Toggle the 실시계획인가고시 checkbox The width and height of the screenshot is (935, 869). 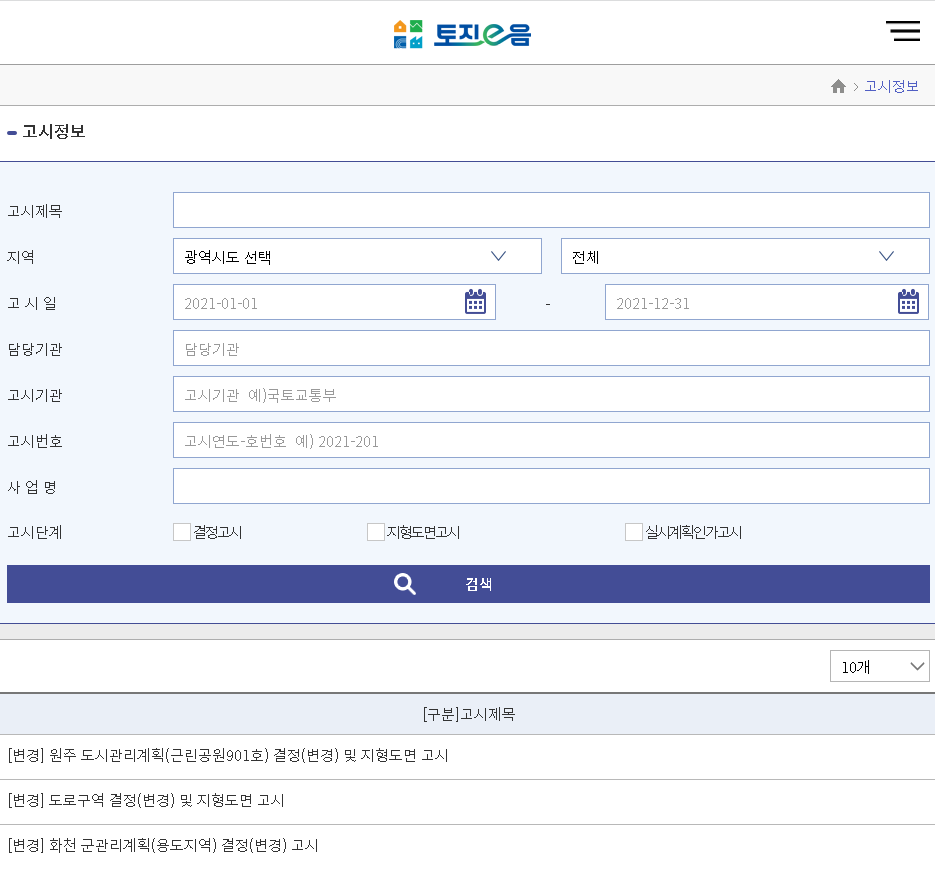(633, 532)
